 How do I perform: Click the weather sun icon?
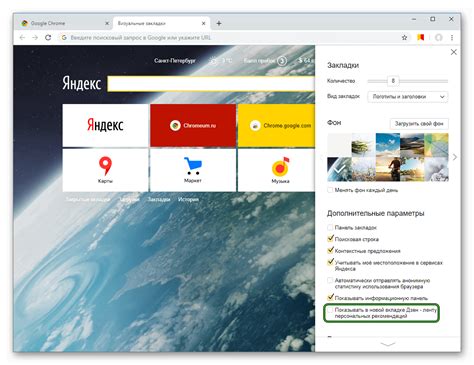[213, 61]
